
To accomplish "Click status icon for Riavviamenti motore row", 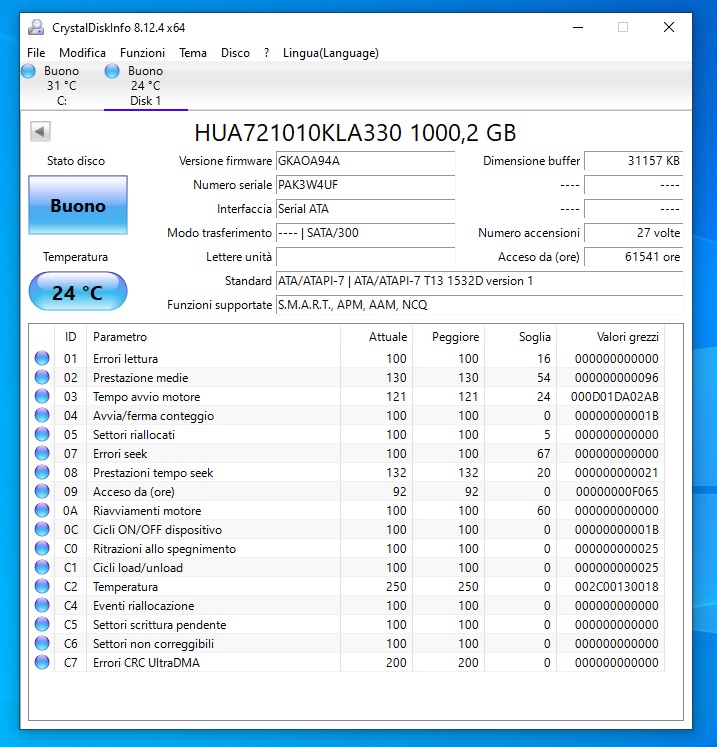I will [x=42, y=510].
